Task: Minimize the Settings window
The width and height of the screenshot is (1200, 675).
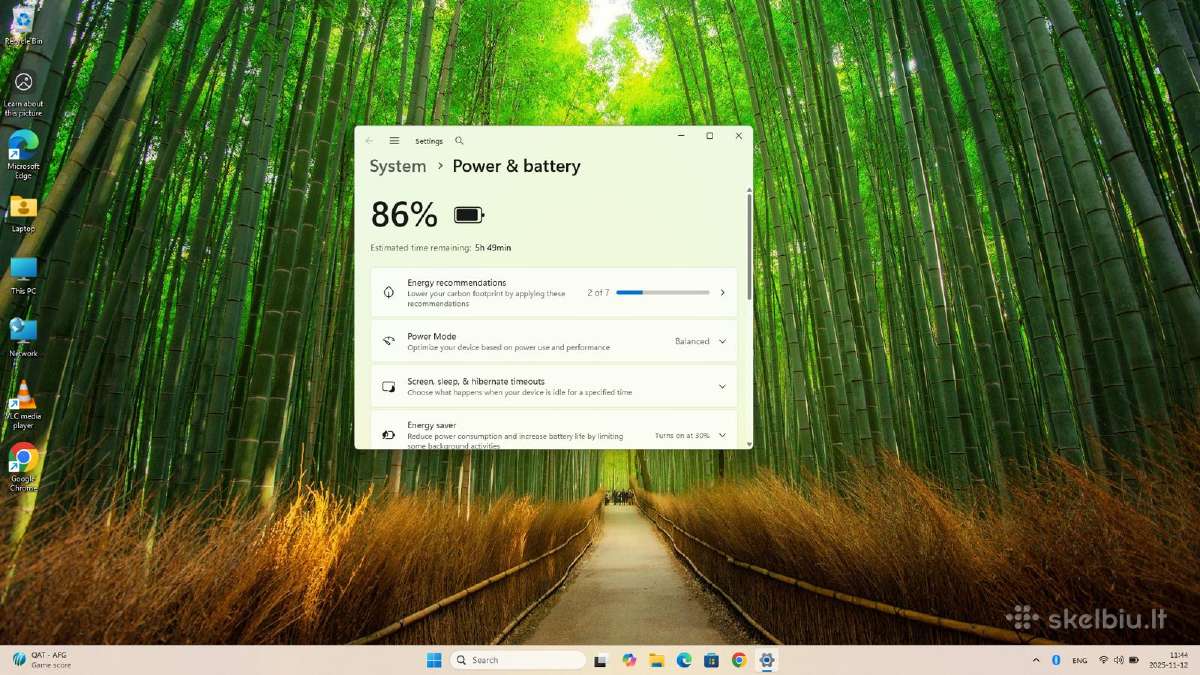Action: click(x=680, y=136)
